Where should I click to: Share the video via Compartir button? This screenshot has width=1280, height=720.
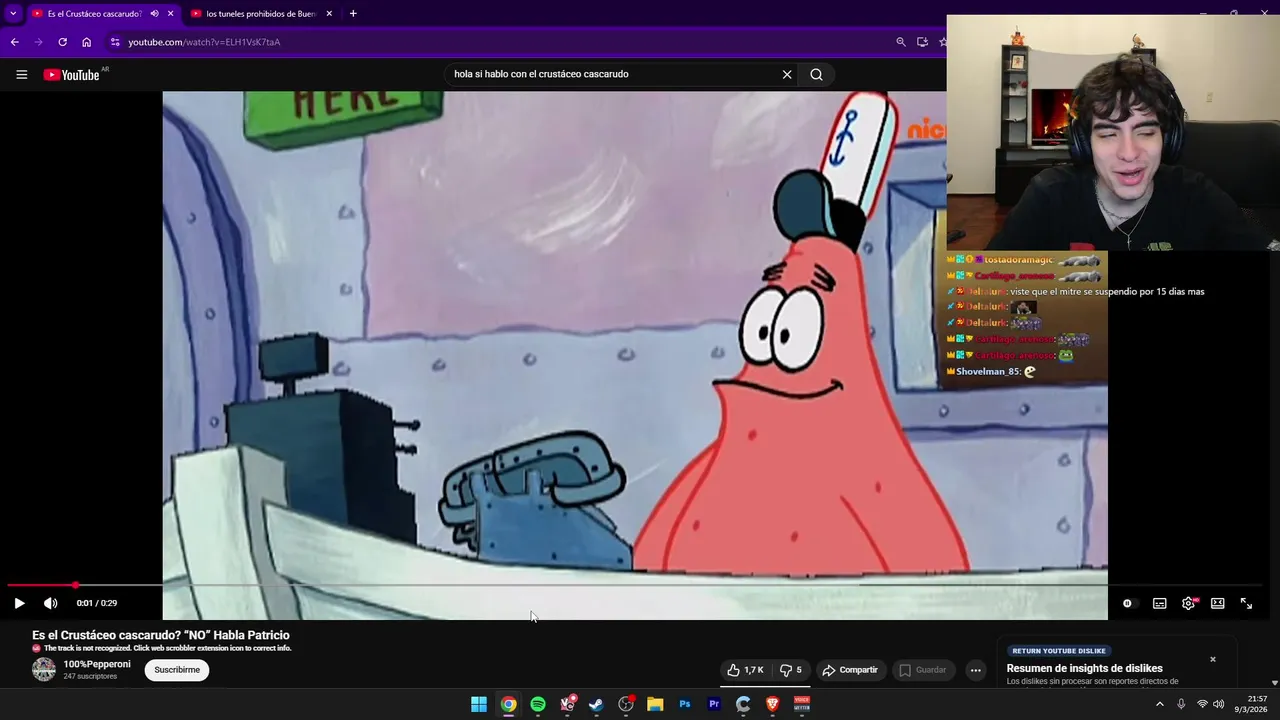(x=850, y=670)
